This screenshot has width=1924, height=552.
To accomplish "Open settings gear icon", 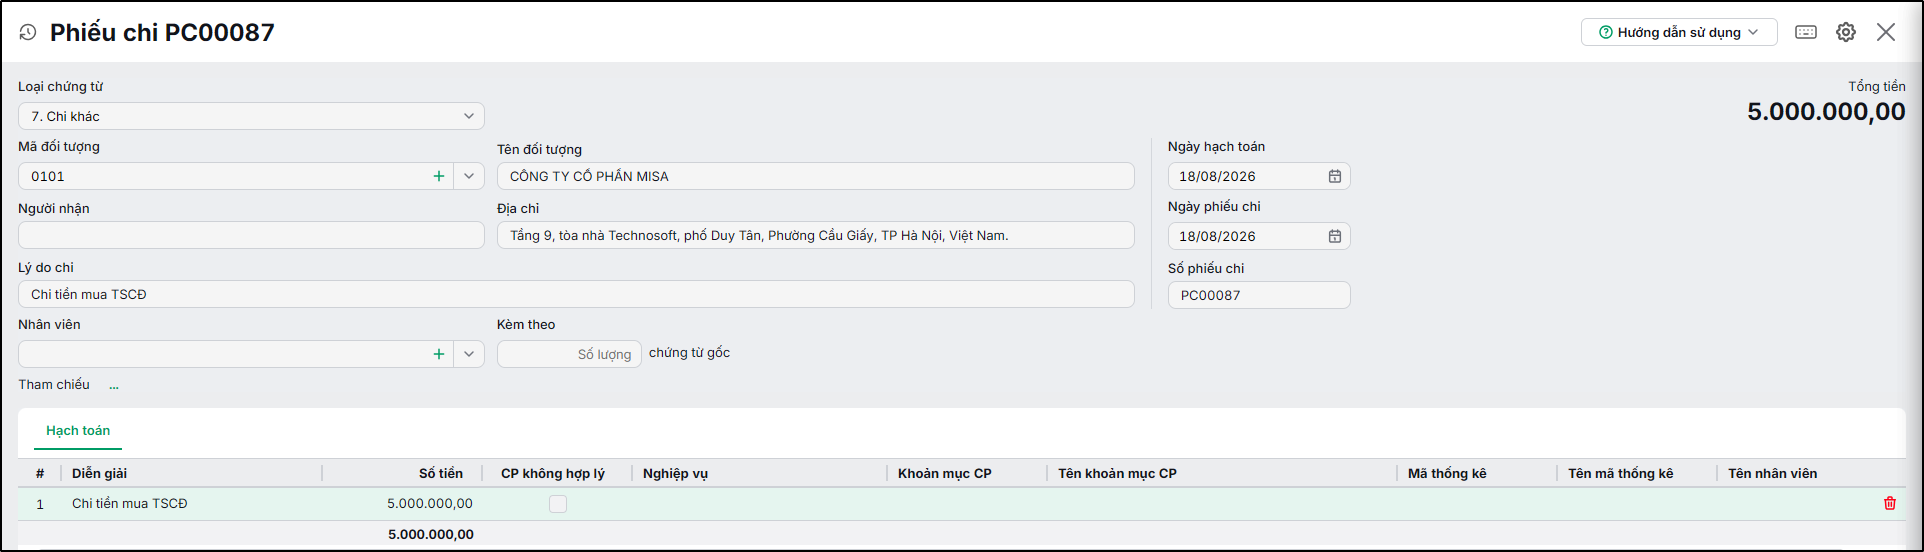I will pos(1846,32).
